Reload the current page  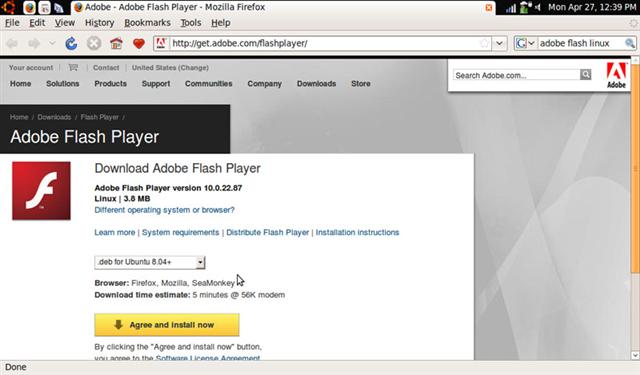(x=71, y=43)
